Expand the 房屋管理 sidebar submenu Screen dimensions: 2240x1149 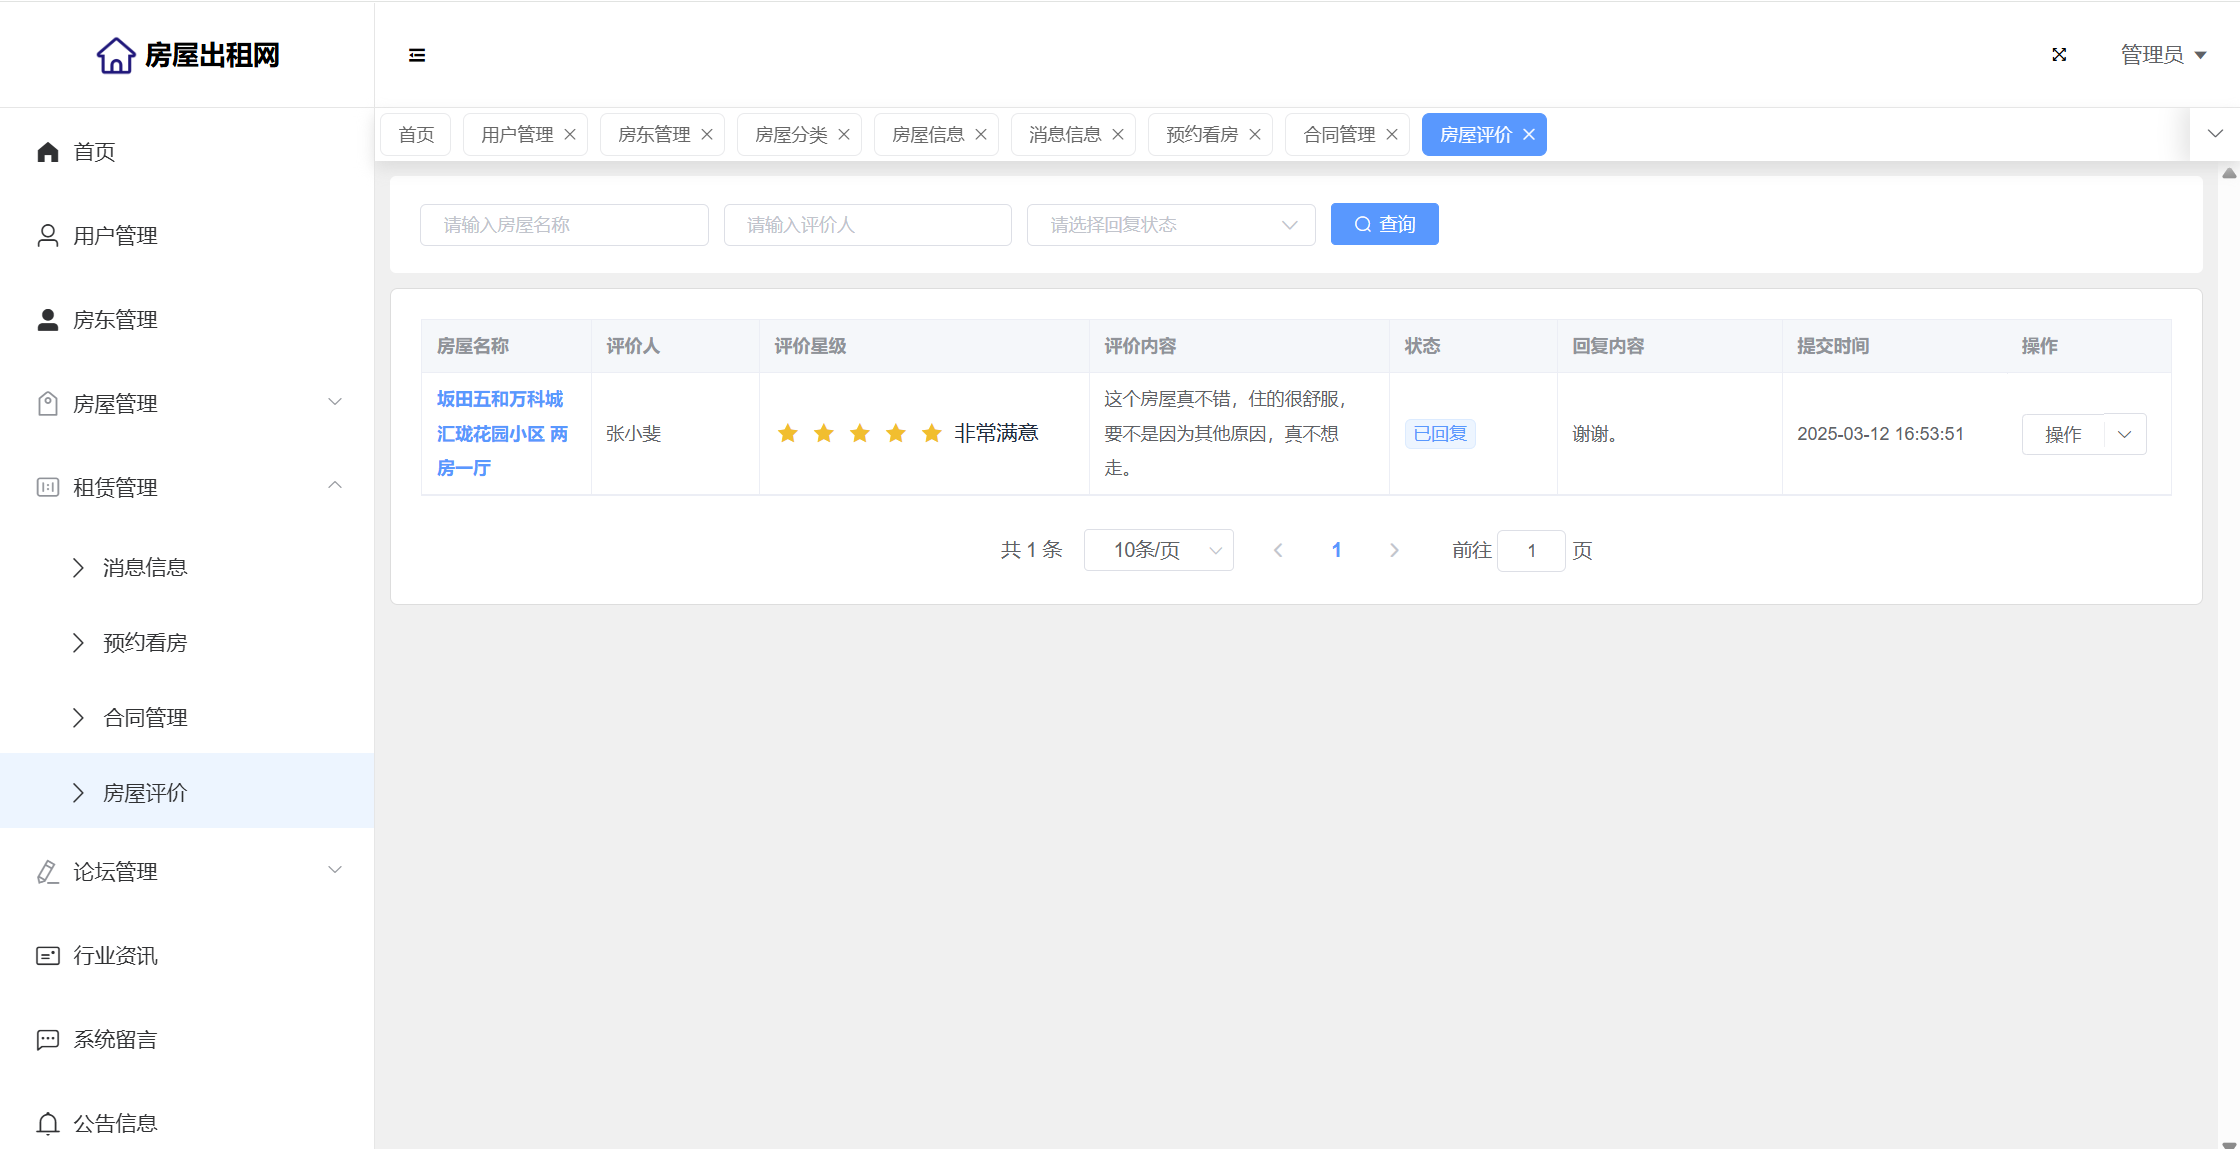(187, 404)
